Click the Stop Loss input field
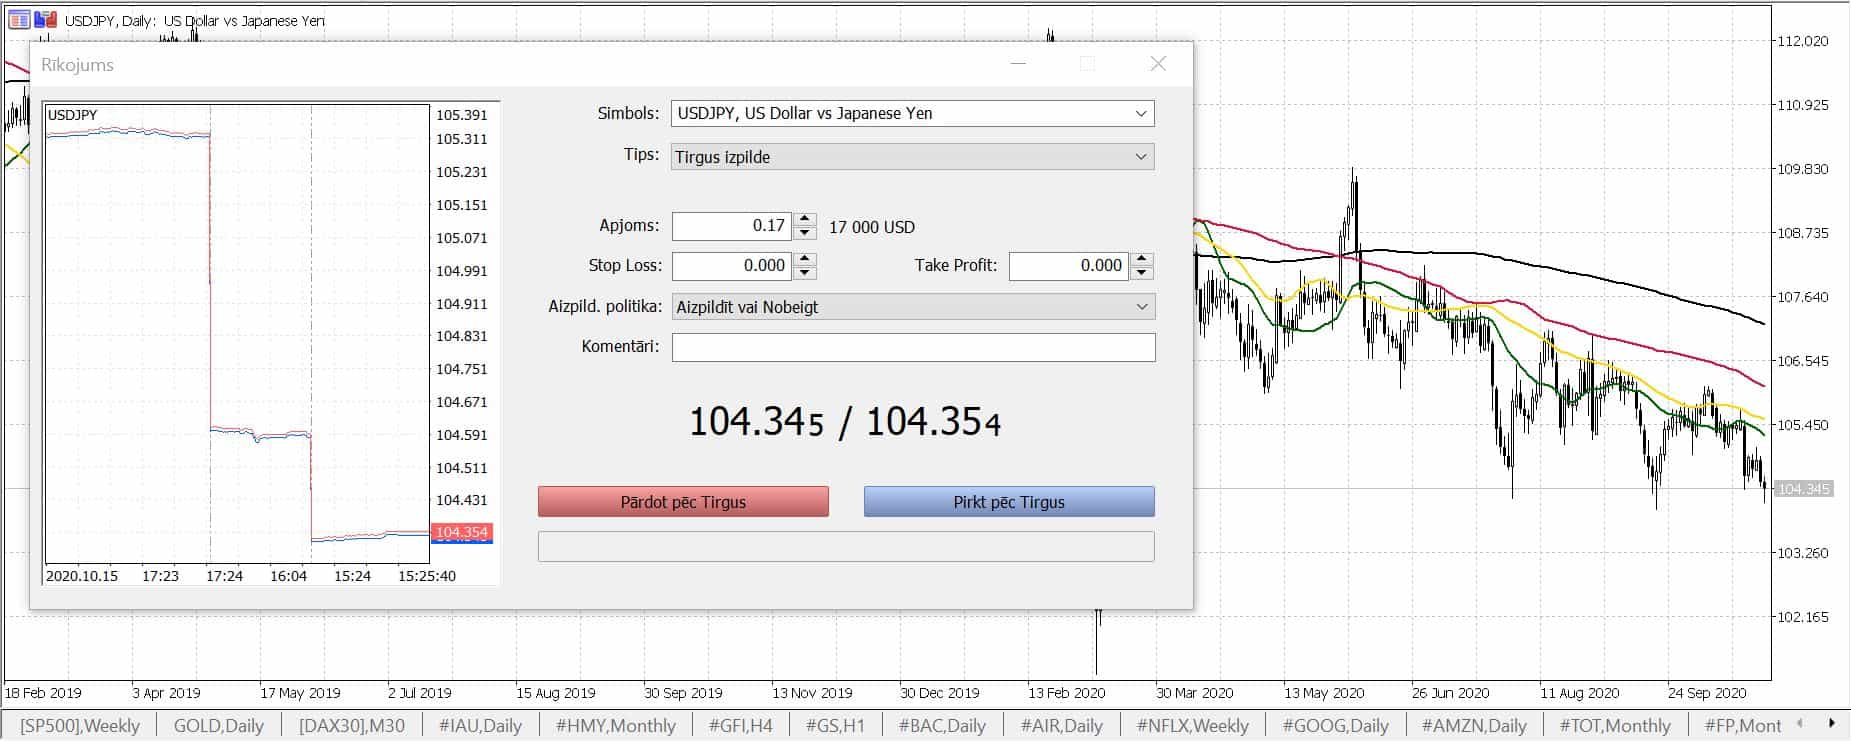The width and height of the screenshot is (1851, 741). coord(731,266)
